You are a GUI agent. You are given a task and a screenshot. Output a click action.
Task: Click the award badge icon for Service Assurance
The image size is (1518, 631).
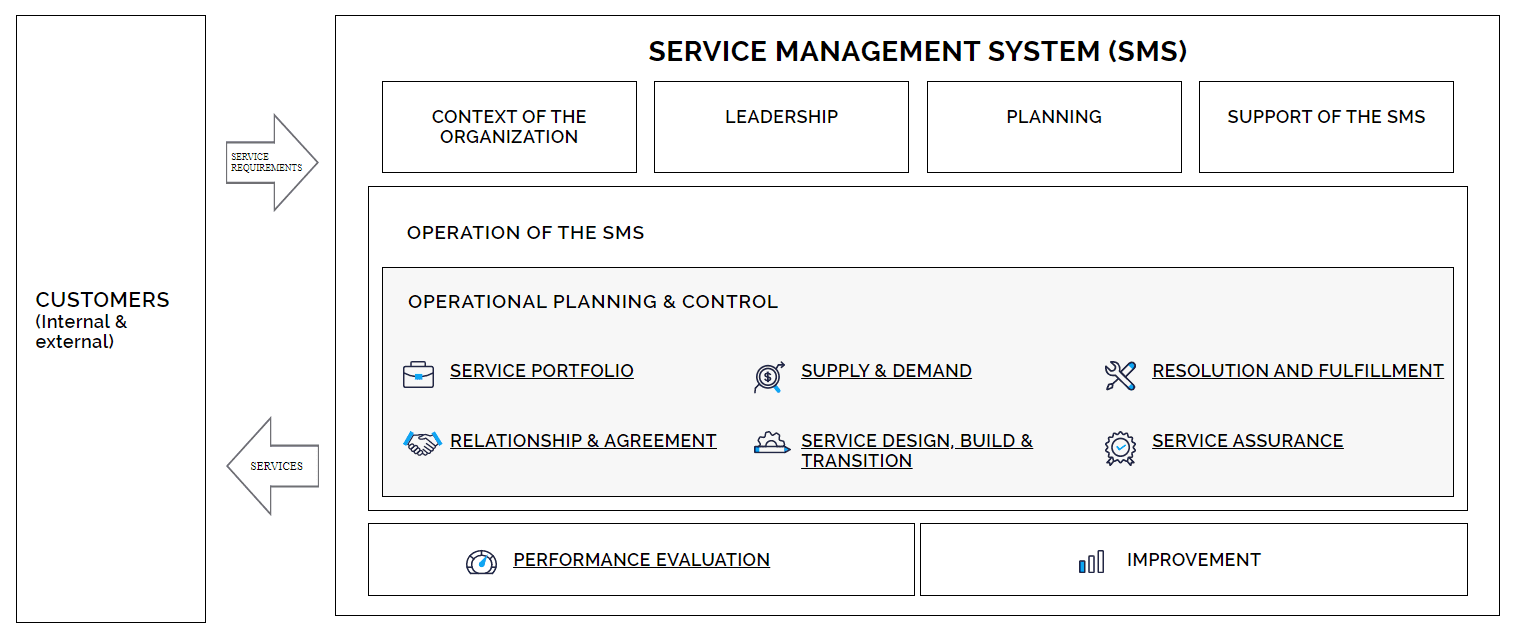(x=1120, y=447)
